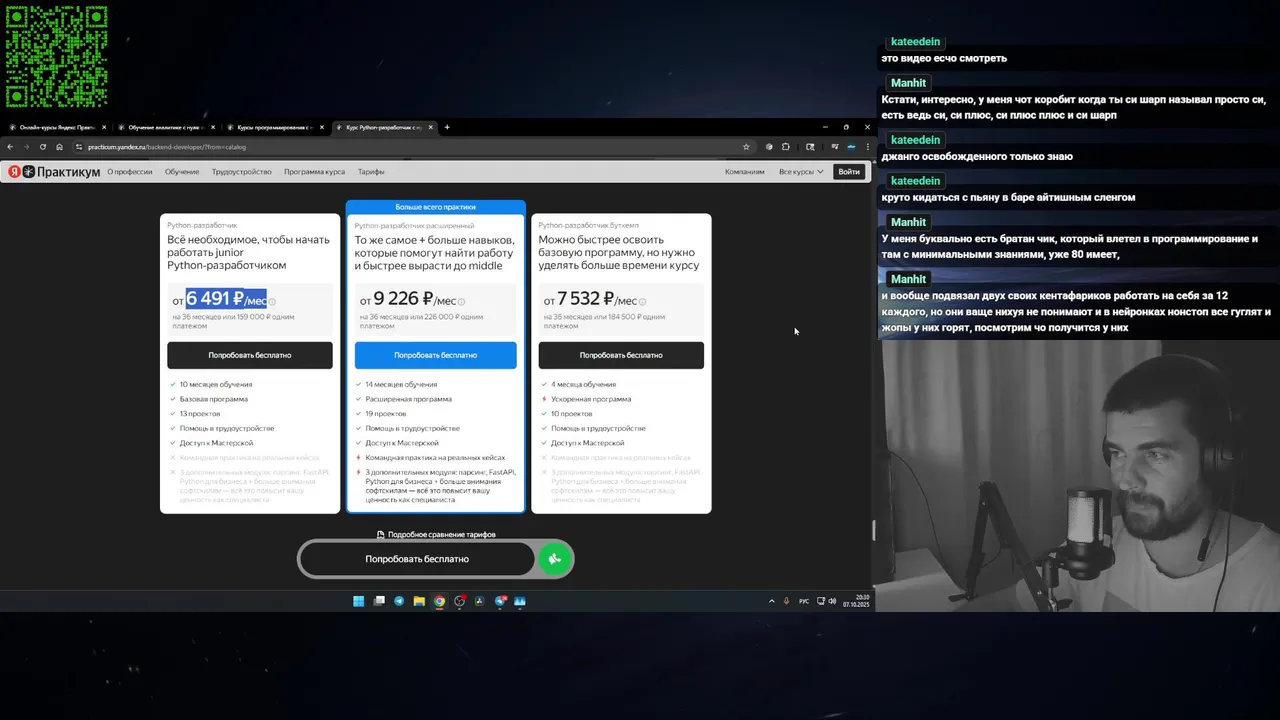Open Обучение navigation item

(182, 172)
